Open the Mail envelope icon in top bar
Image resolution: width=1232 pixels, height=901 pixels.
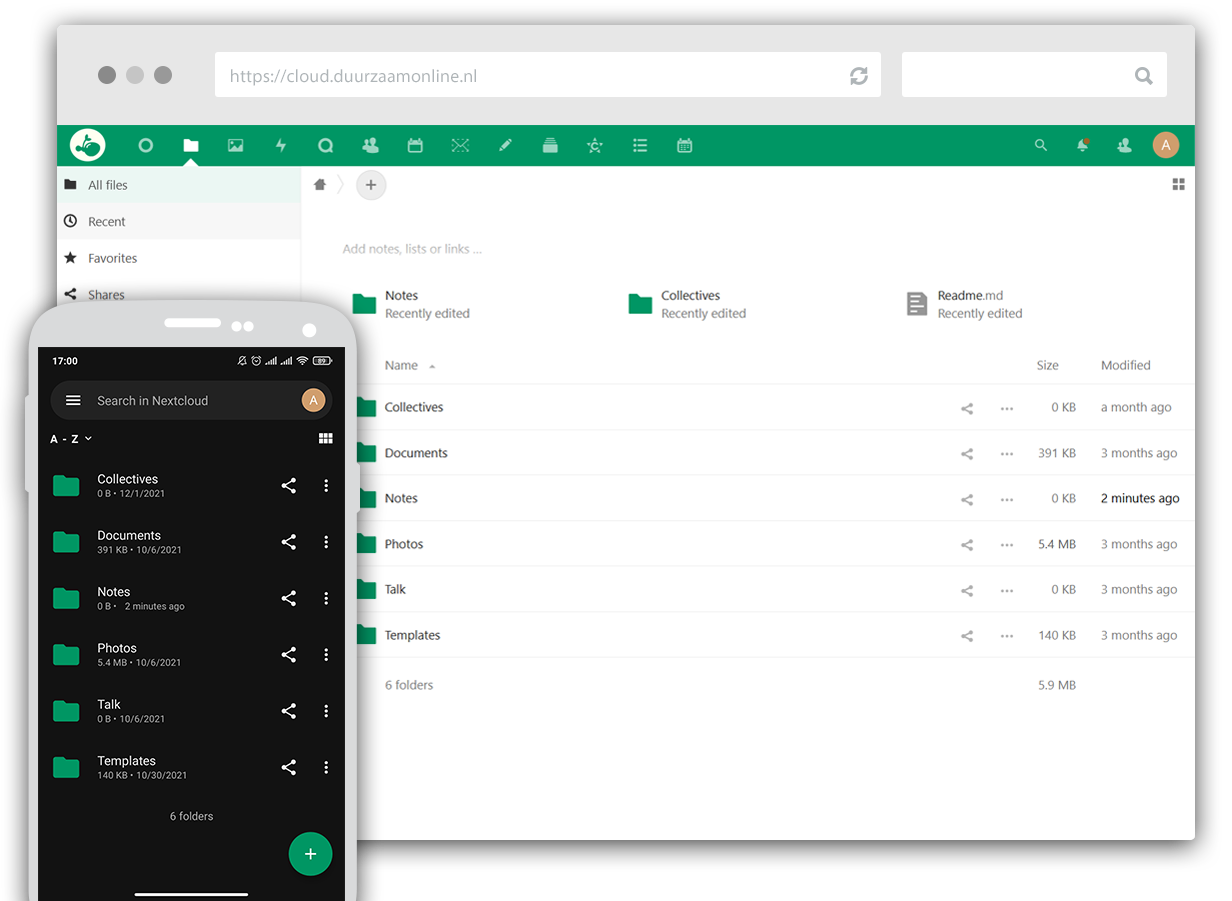(x=460, y=146)
